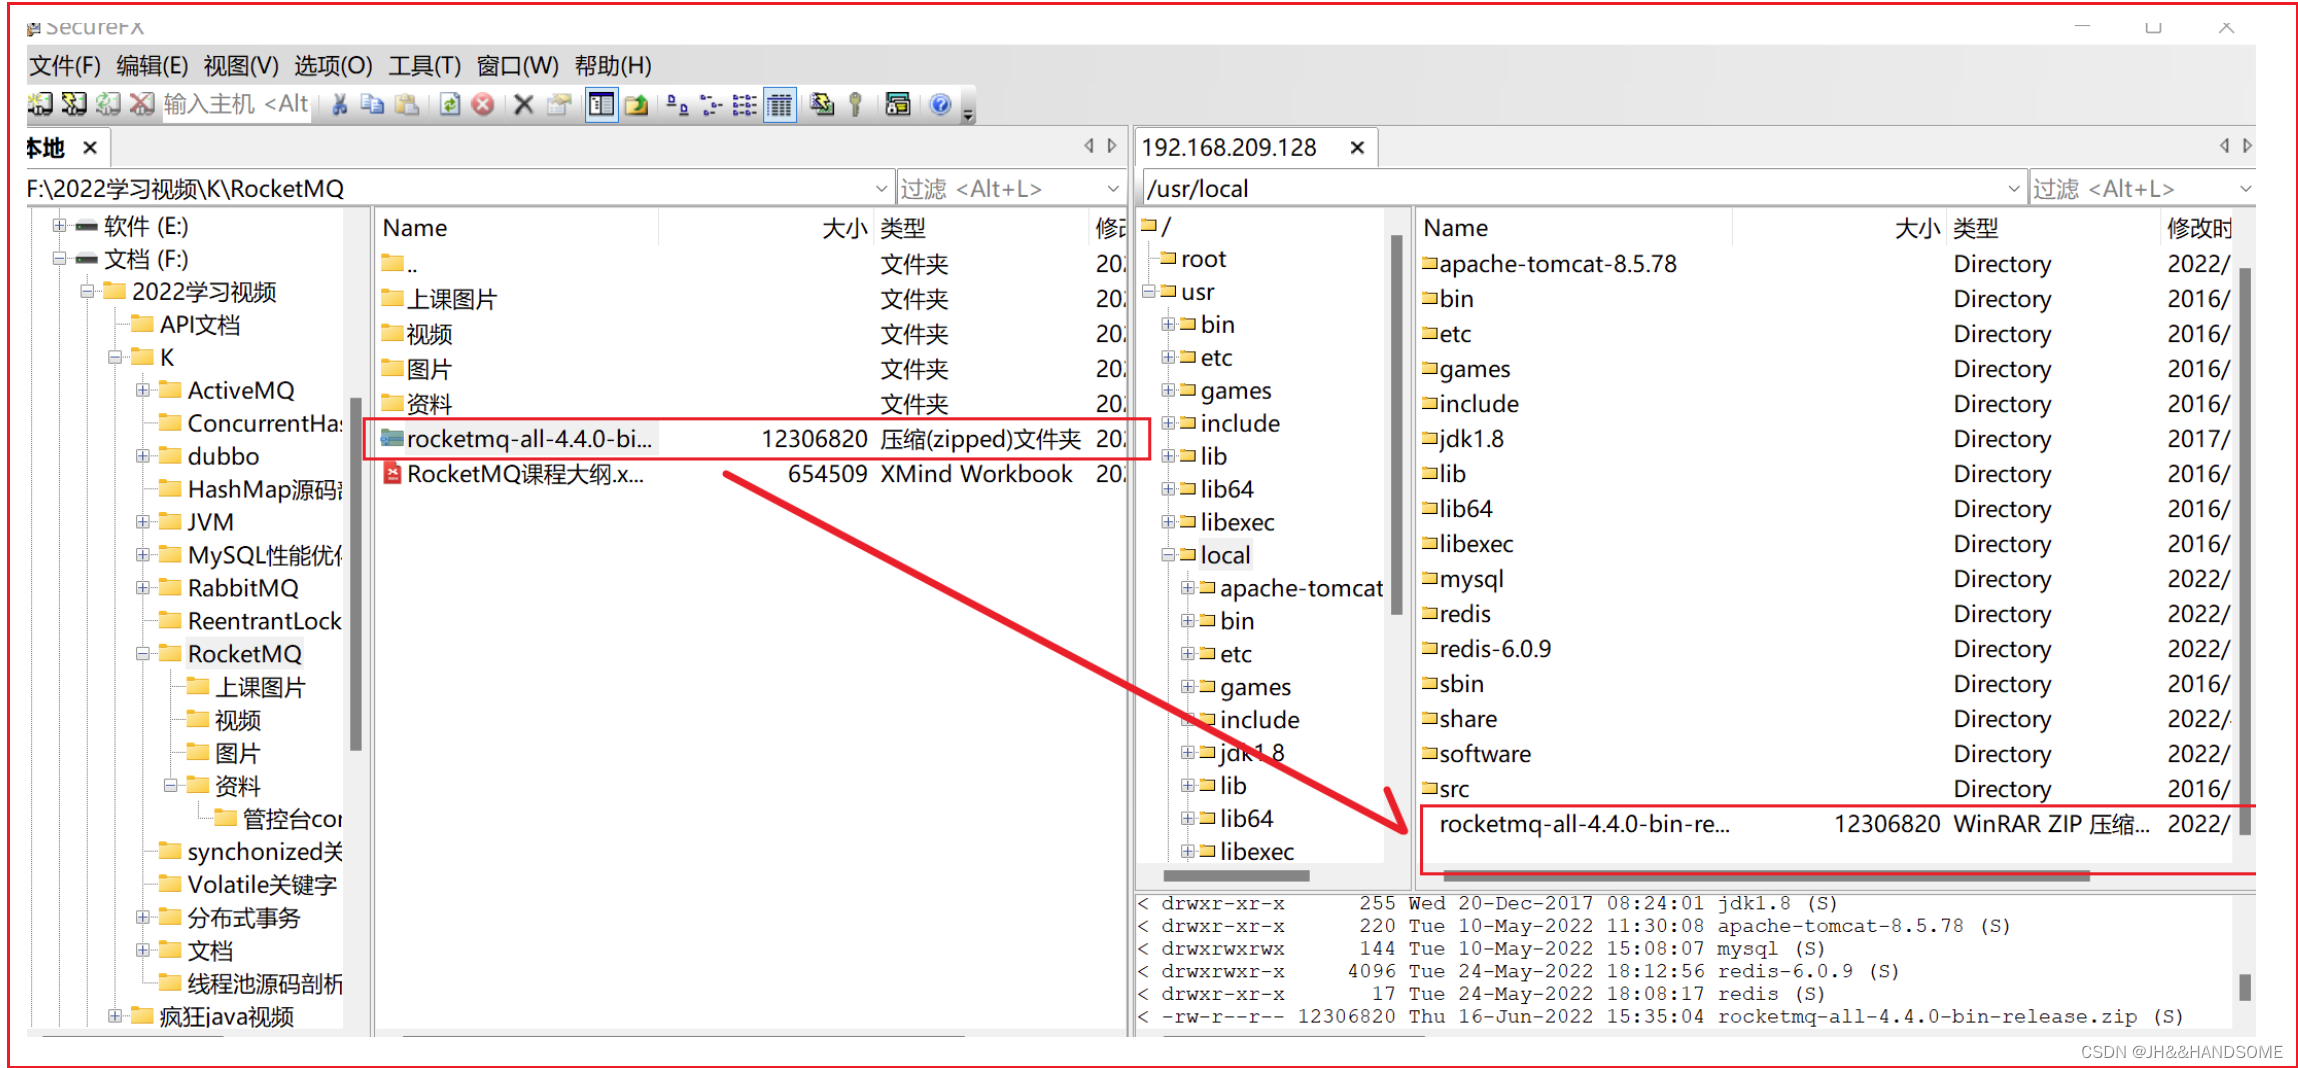This screenshot has height=1068, width=2298.
Task: Click the black X Delete icon
Action: [x=523, y=104]
